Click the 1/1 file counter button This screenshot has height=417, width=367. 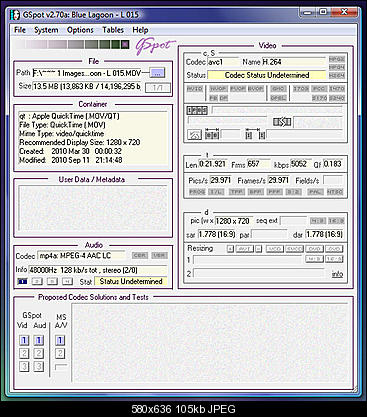point(158,88)
